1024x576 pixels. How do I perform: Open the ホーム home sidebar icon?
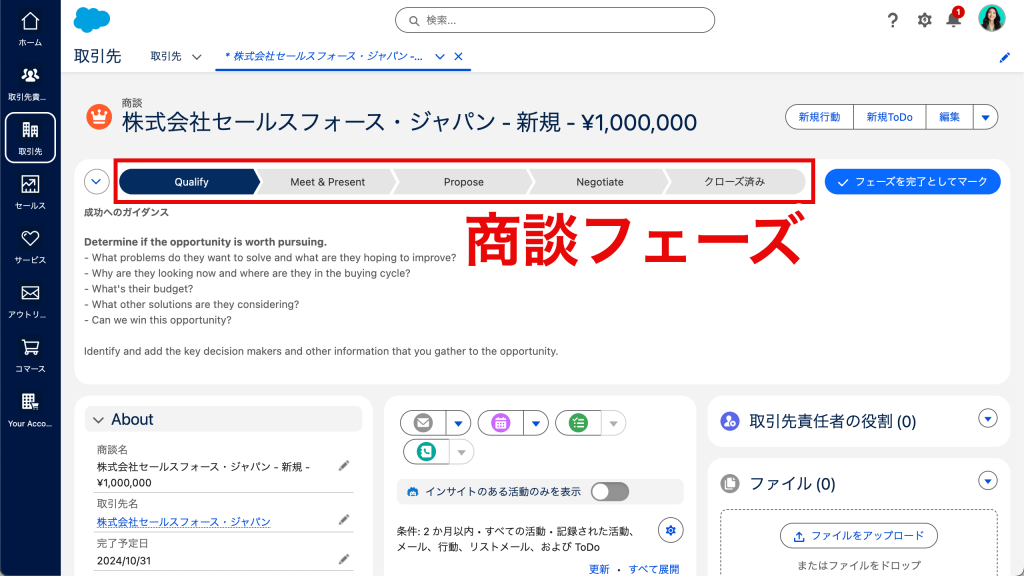tap(30, 29)
